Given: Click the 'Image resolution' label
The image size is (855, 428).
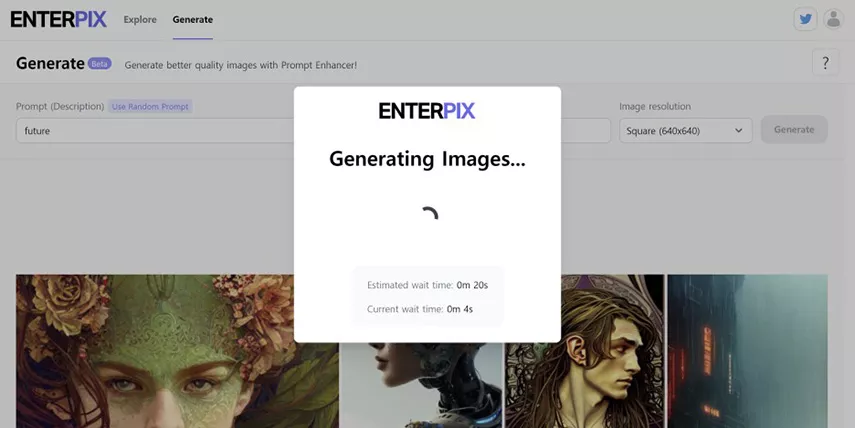Looking at the screenshot, I should 655,106.
